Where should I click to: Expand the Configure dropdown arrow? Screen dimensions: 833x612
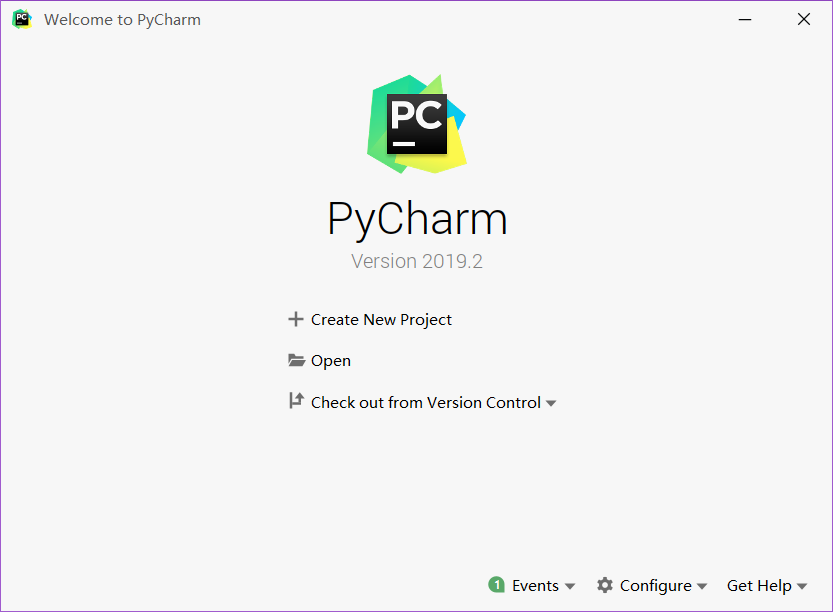(702, 586)
